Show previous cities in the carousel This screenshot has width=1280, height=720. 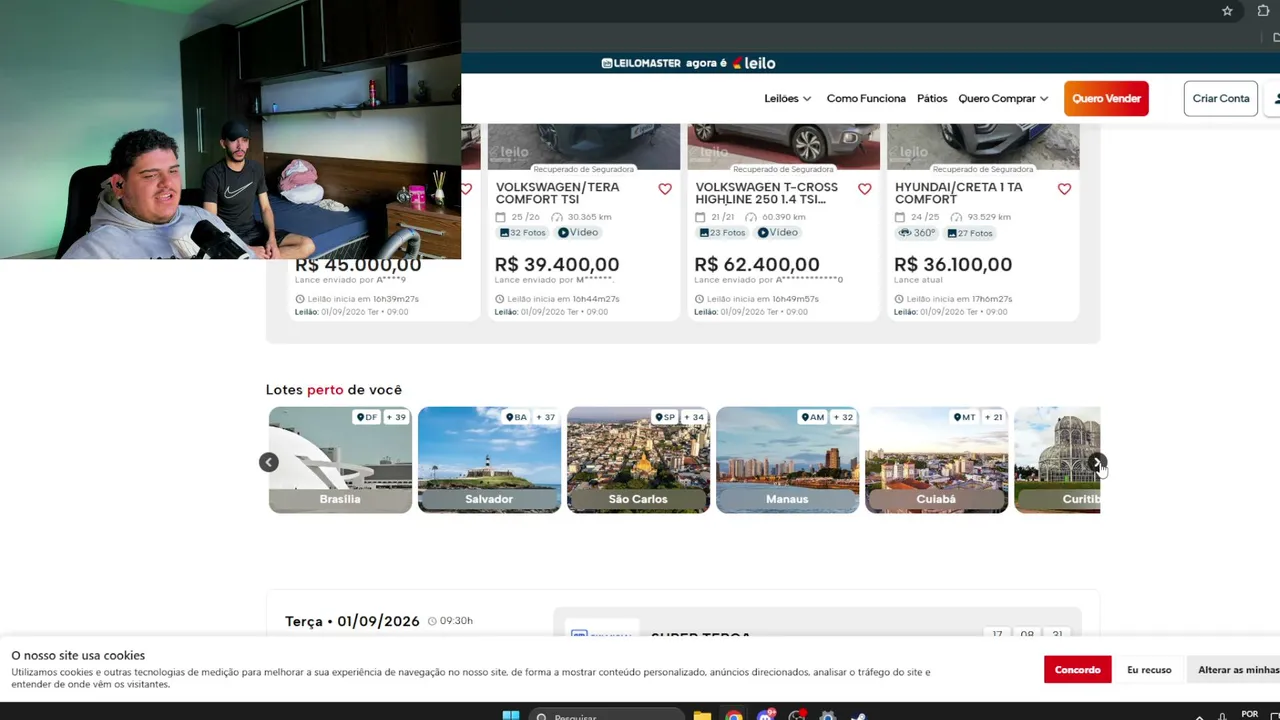pos(268,462)
